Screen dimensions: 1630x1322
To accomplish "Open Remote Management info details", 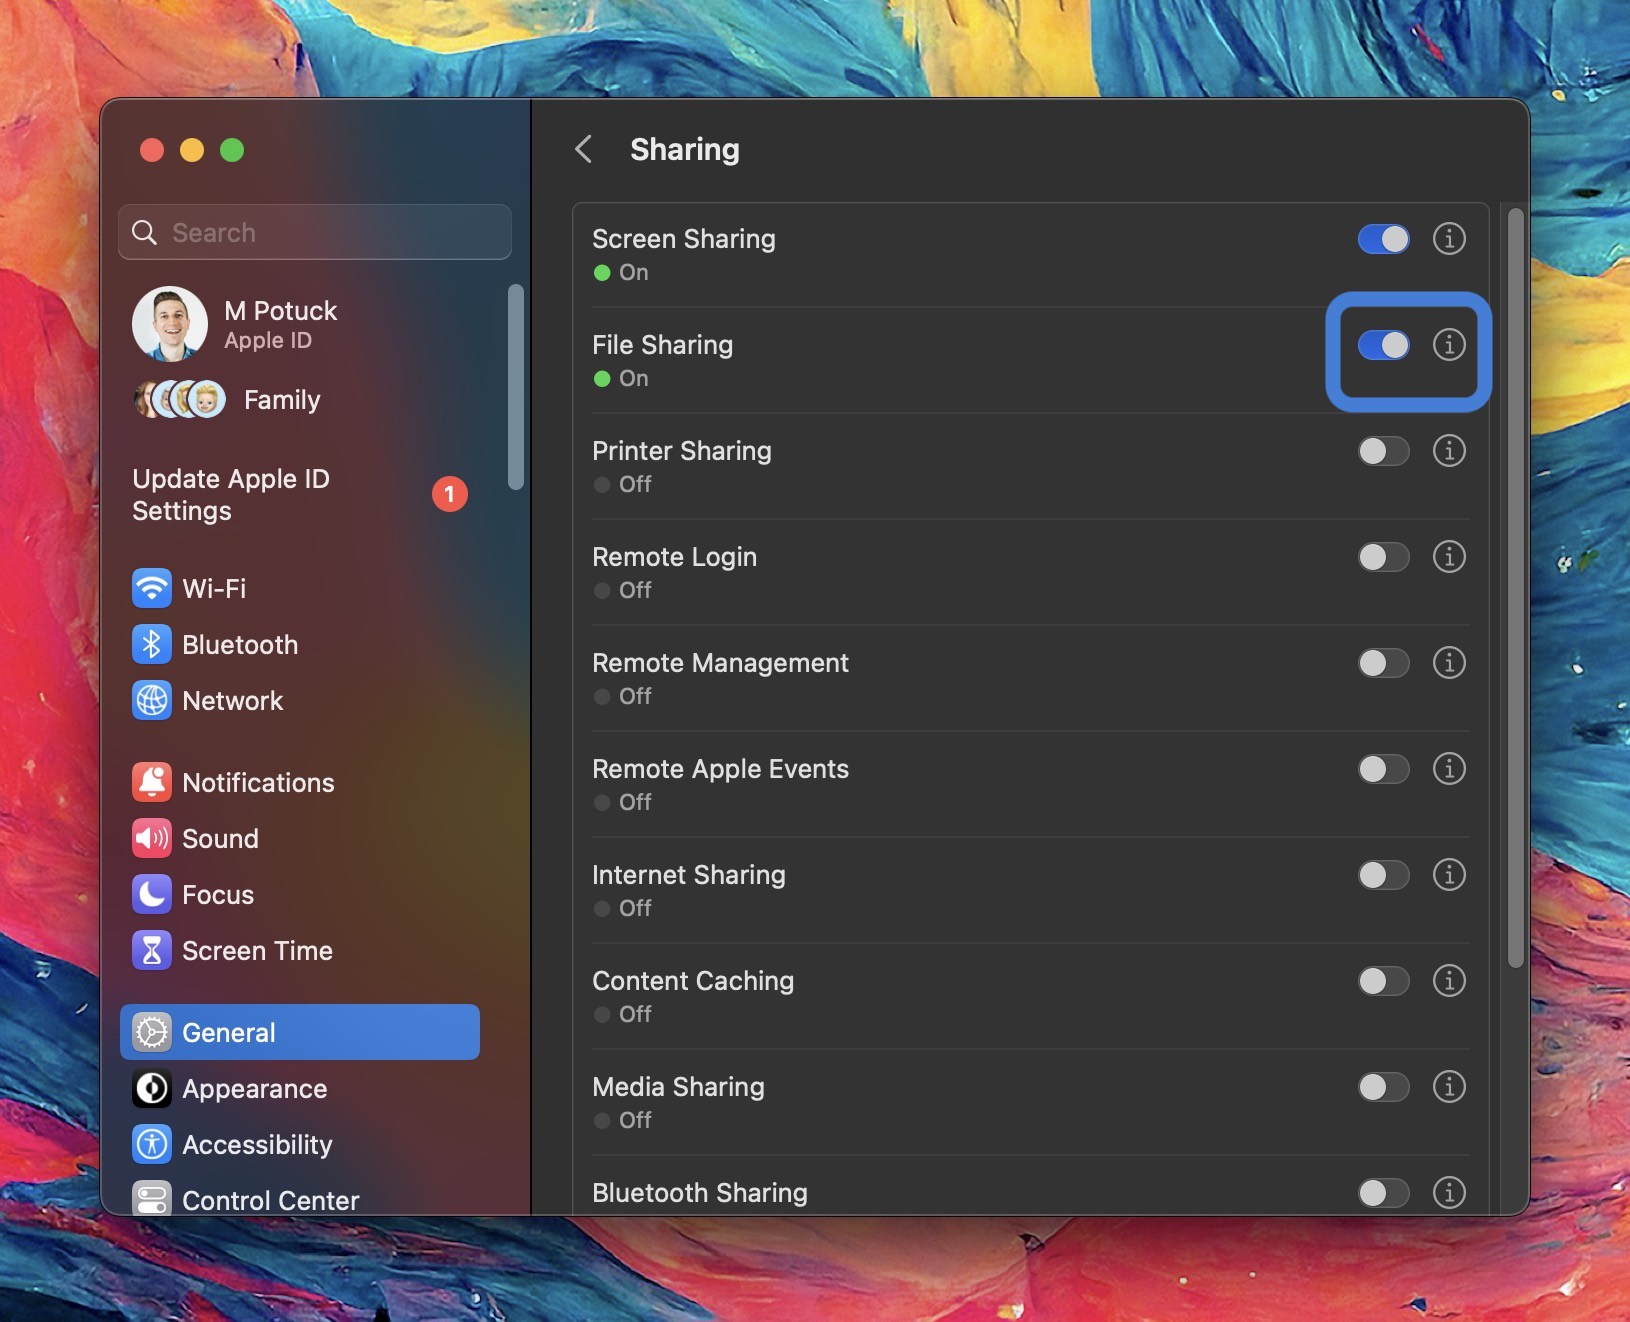I will [1449, 663].
